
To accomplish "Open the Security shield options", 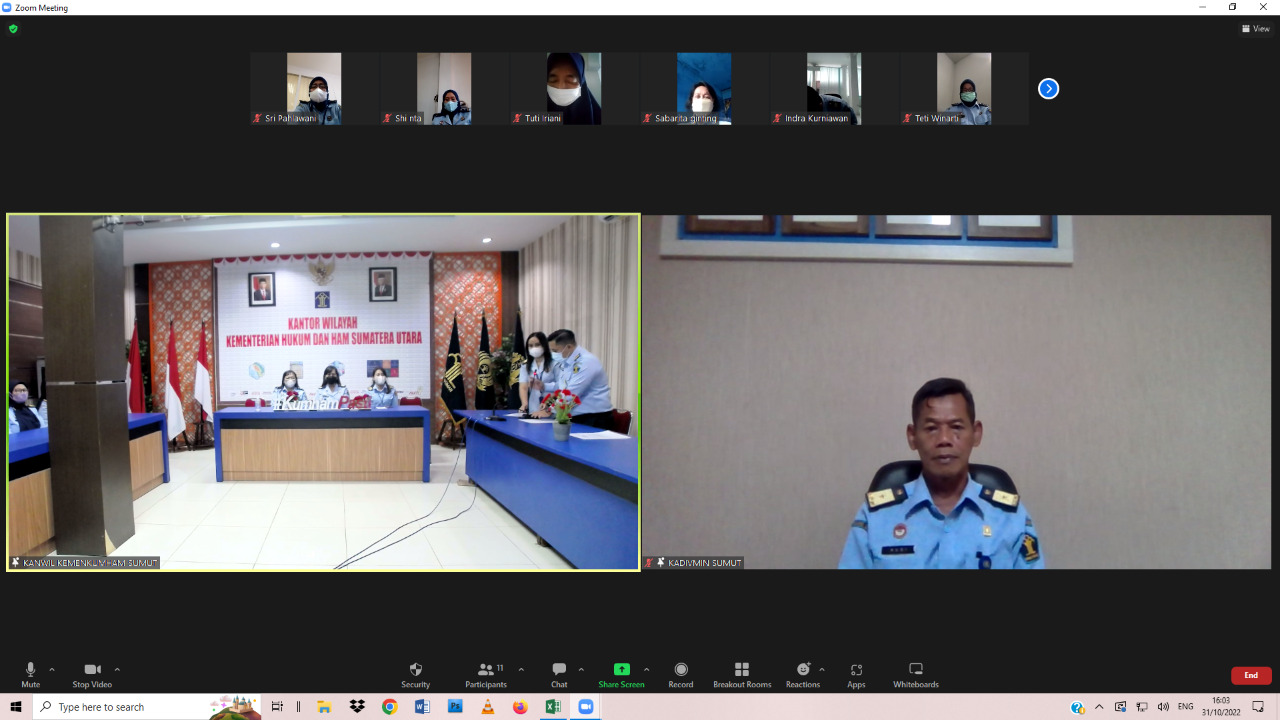I will [415, 674].
